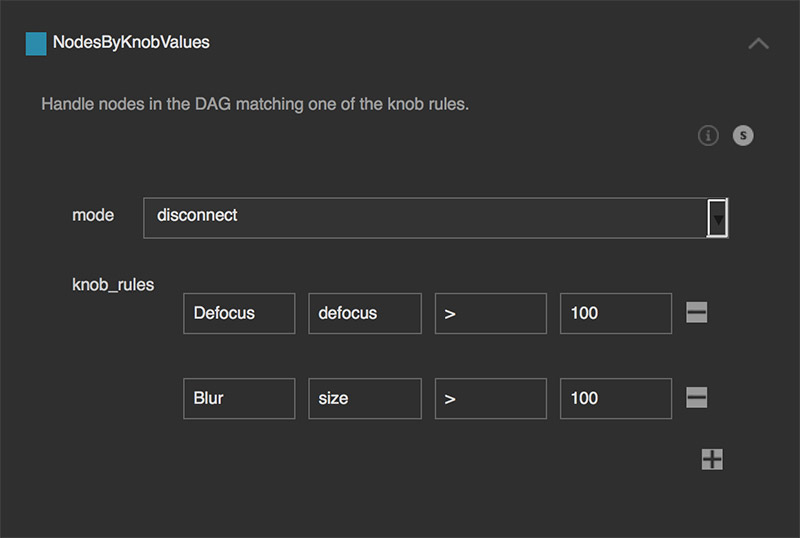Screen dimensions: 800x538
Task: Collapse the NodesByKnobValues panel with the chevron
Action: pos(758,43)
